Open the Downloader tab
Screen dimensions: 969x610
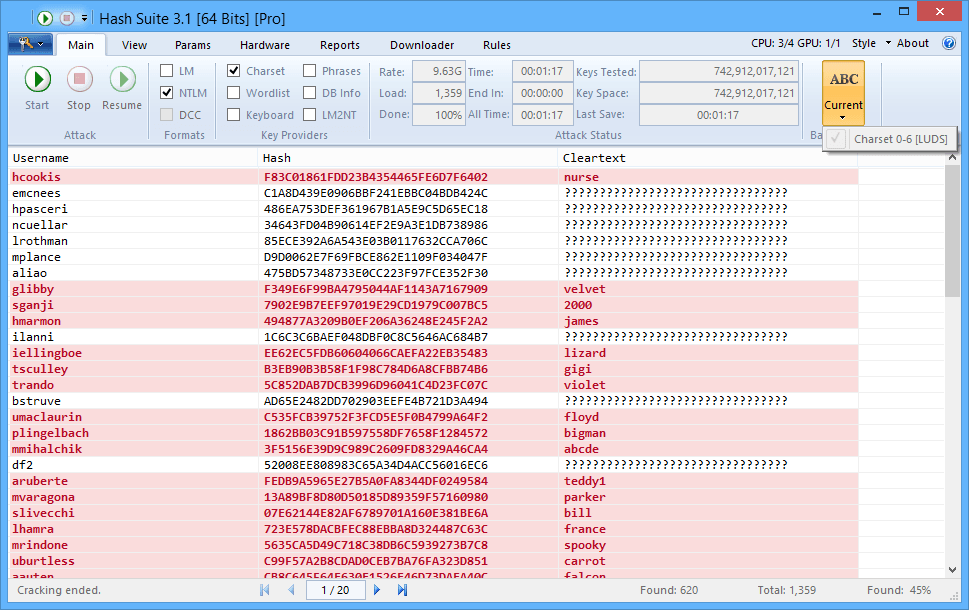pos(422,45)
